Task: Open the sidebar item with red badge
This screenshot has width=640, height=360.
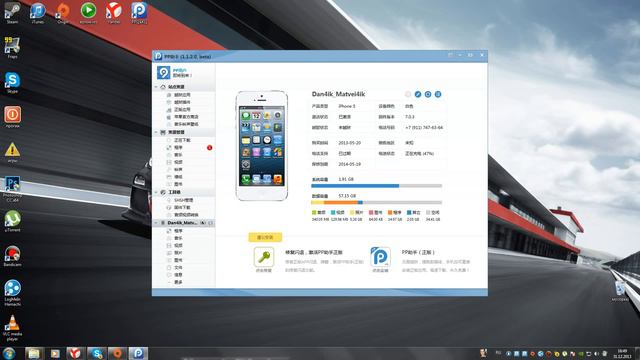Action: 184,147
